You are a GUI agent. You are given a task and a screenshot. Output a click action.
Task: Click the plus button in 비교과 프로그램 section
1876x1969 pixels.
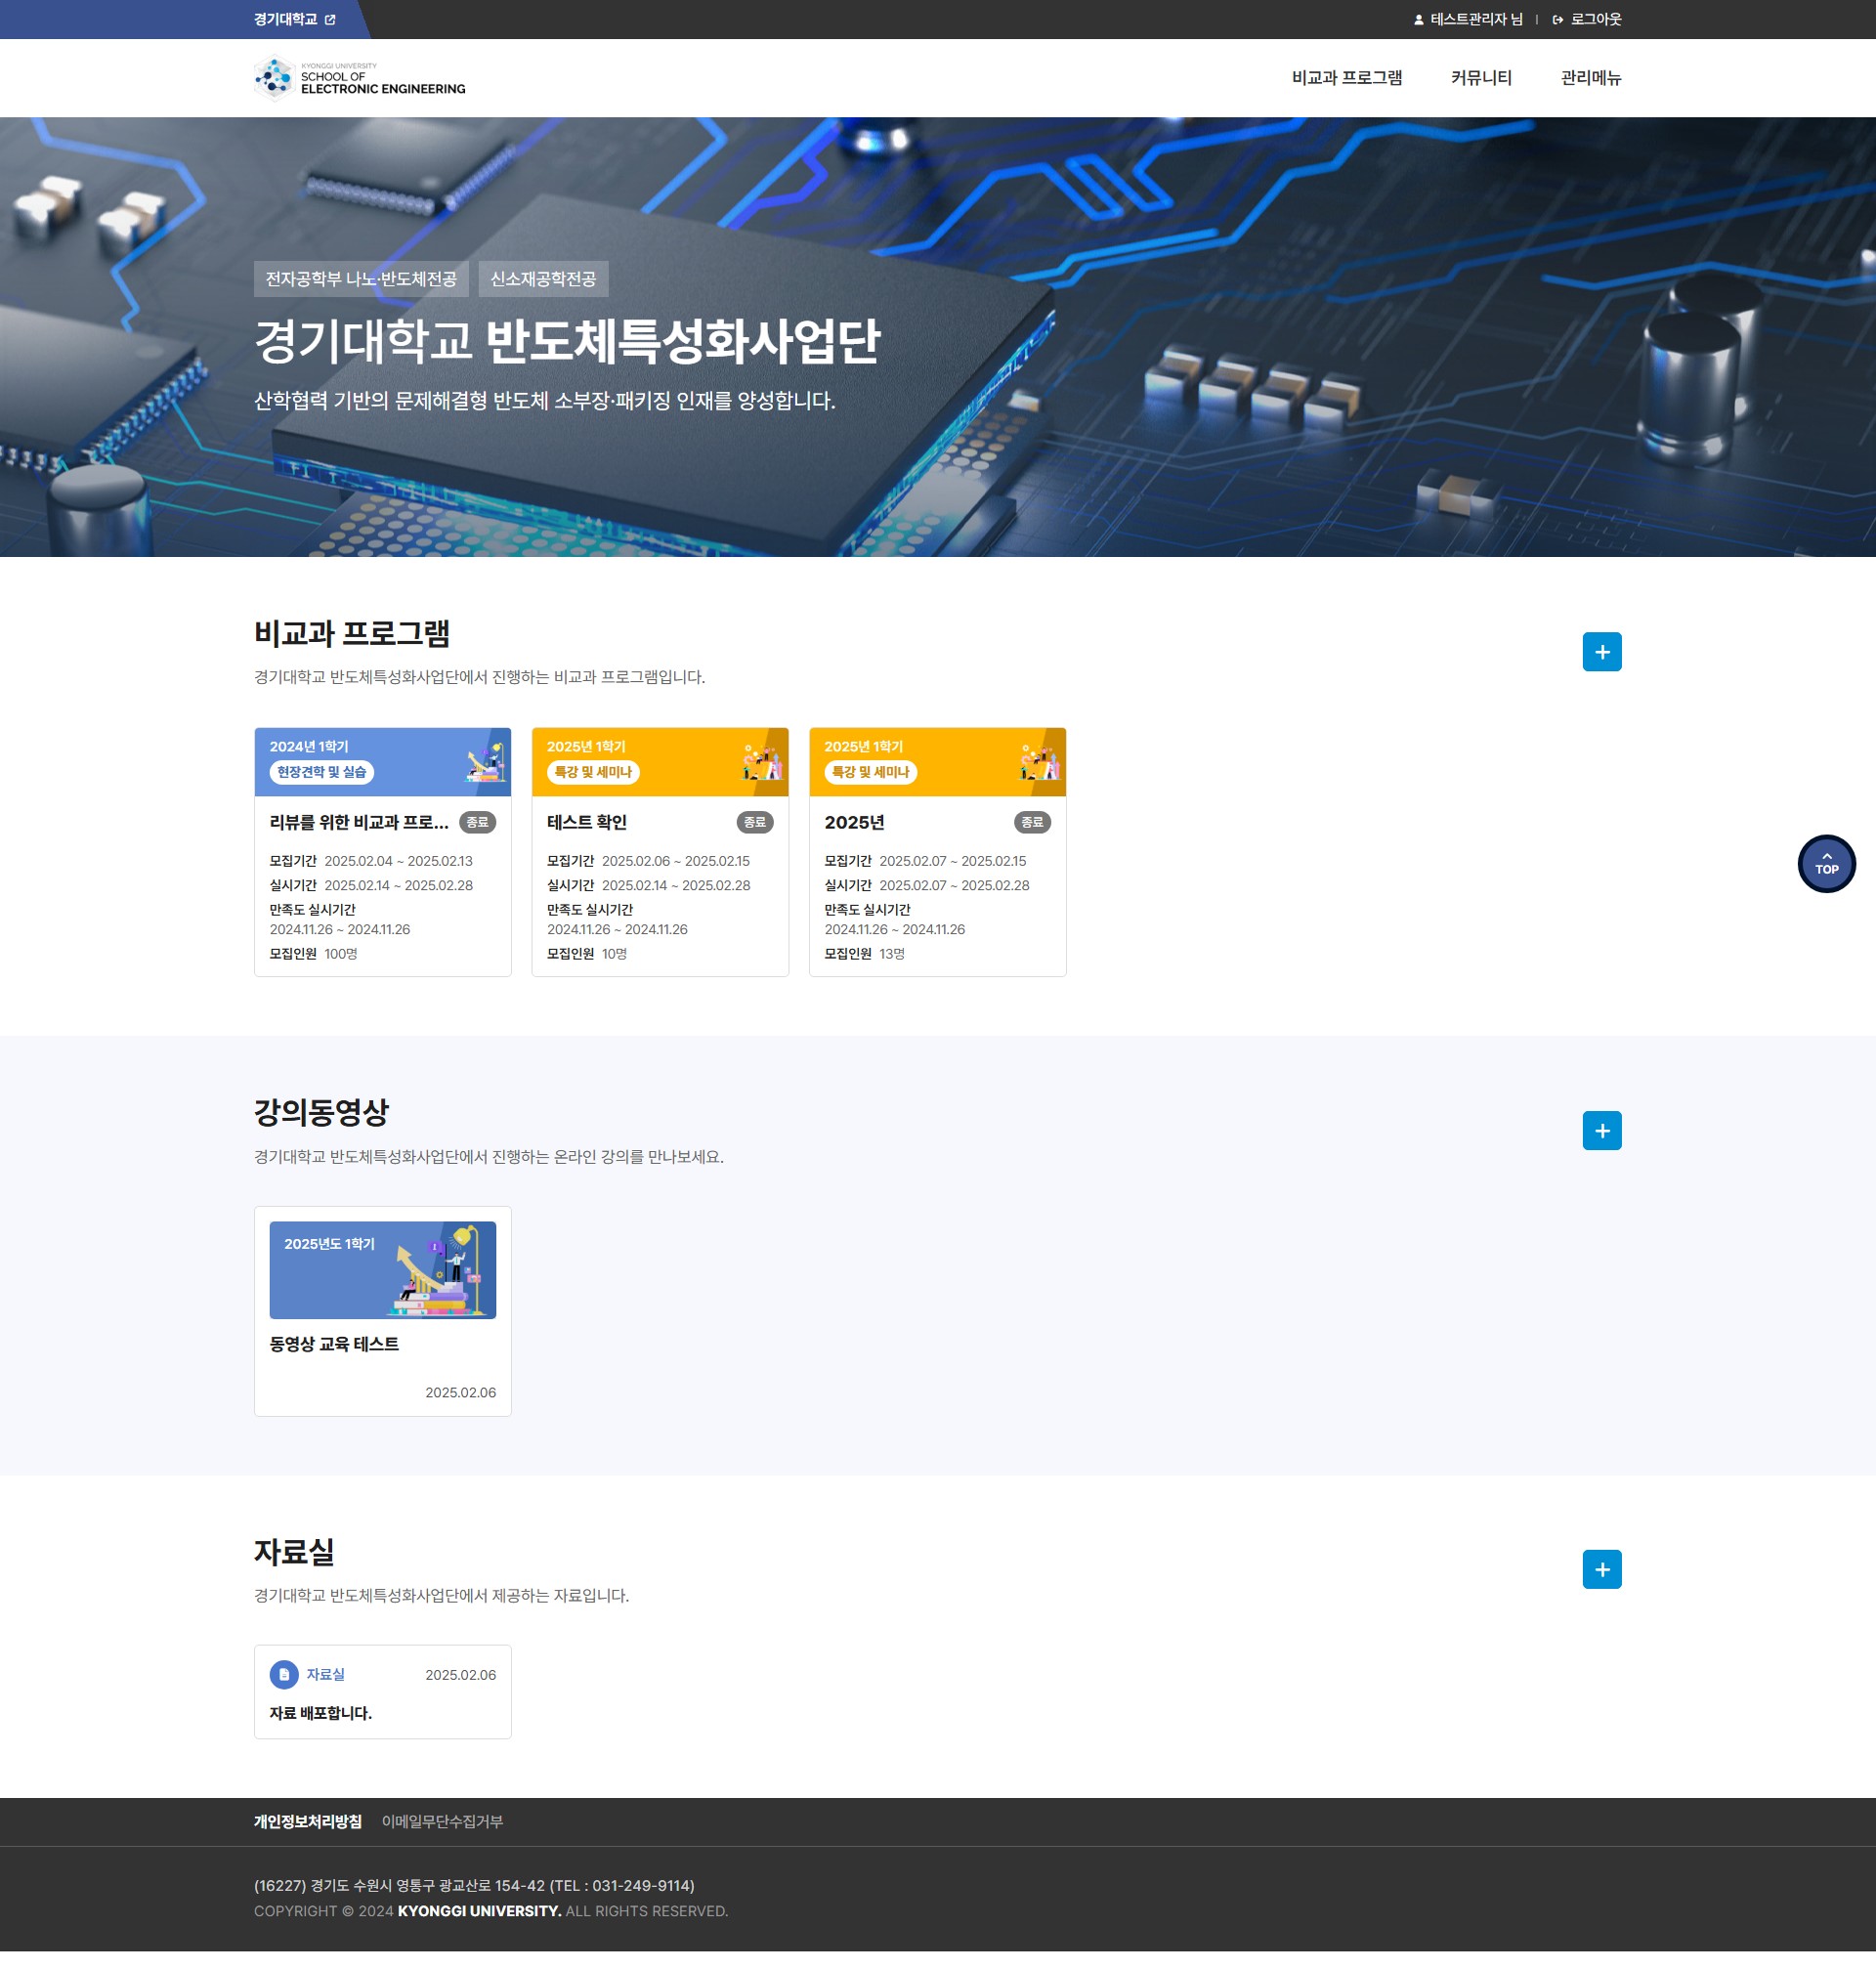tap(1601, 652)
